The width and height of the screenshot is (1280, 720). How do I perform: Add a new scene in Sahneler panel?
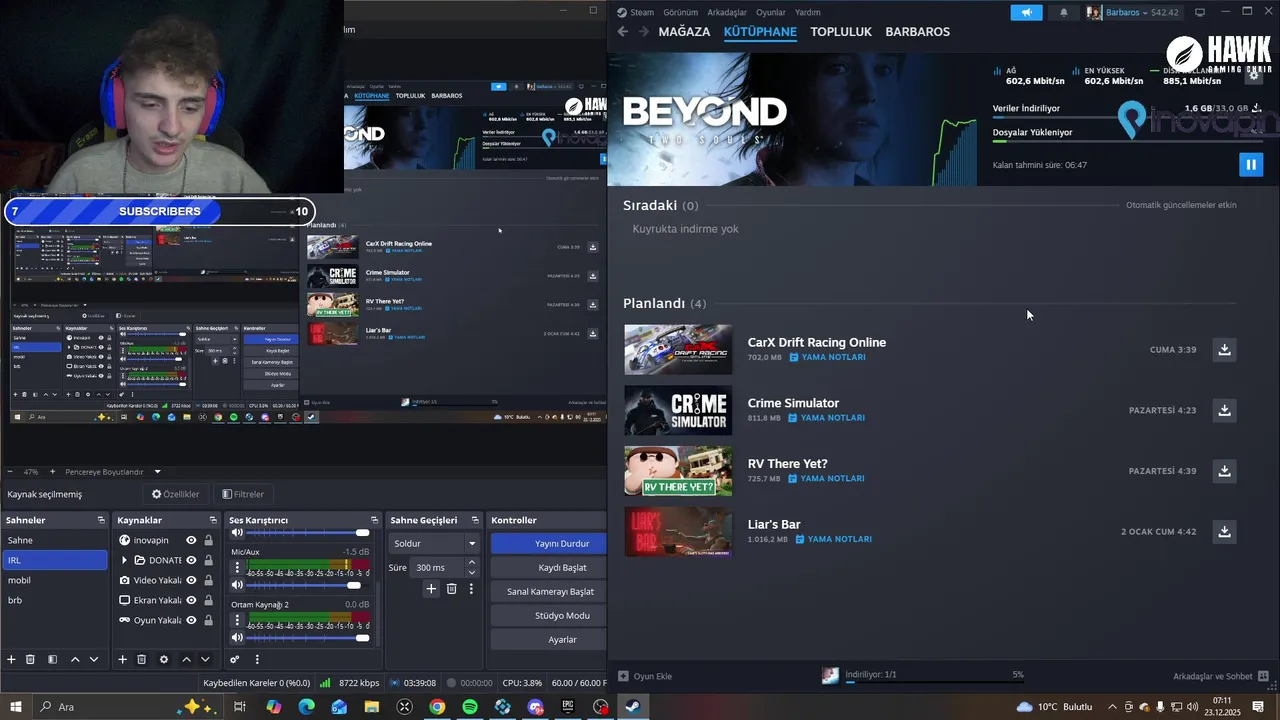click(12, 659)
